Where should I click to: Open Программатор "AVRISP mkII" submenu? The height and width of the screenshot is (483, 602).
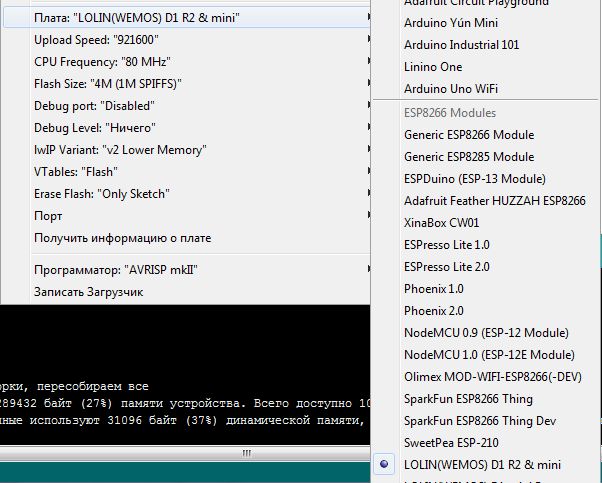pos(187,270)
